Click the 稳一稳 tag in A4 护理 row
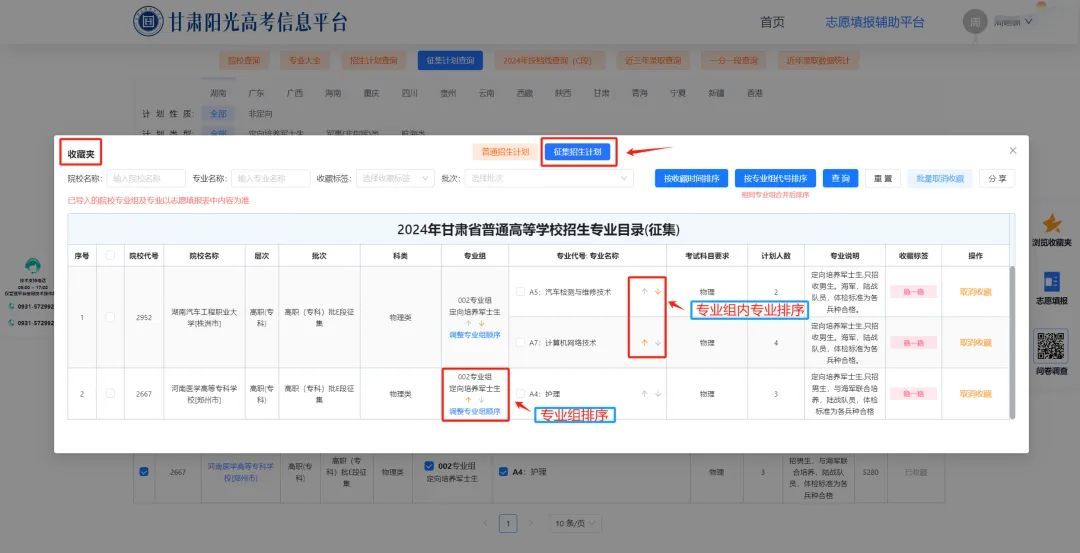Viewport: 1080px width, 553px height. coord(913,394)
